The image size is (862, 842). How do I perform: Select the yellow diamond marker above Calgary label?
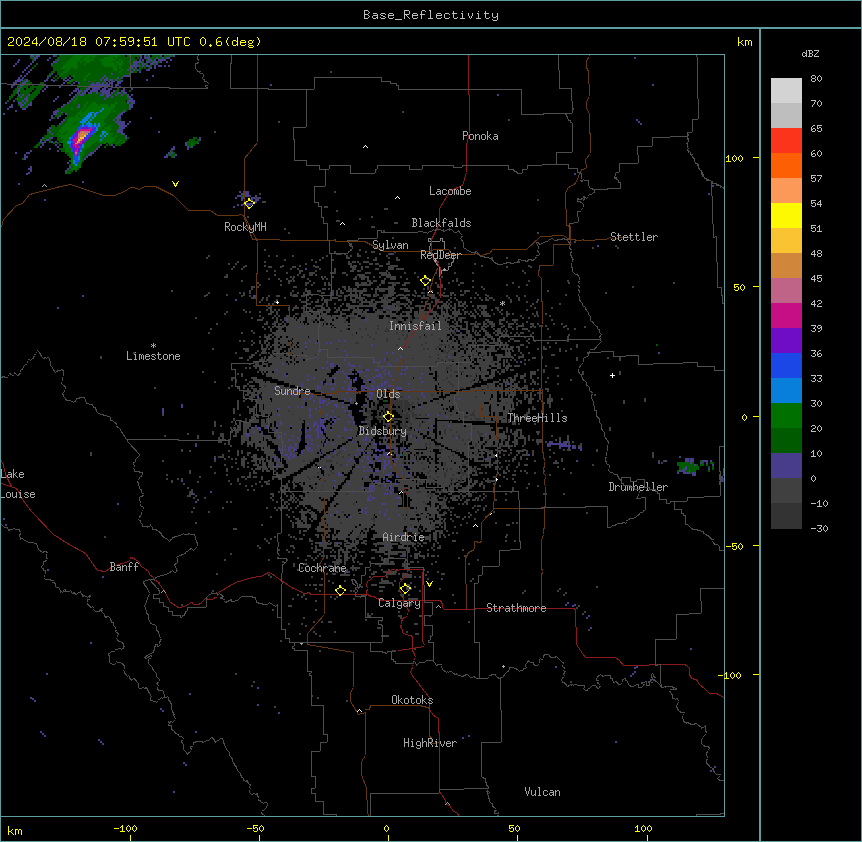tap(405, 589)
